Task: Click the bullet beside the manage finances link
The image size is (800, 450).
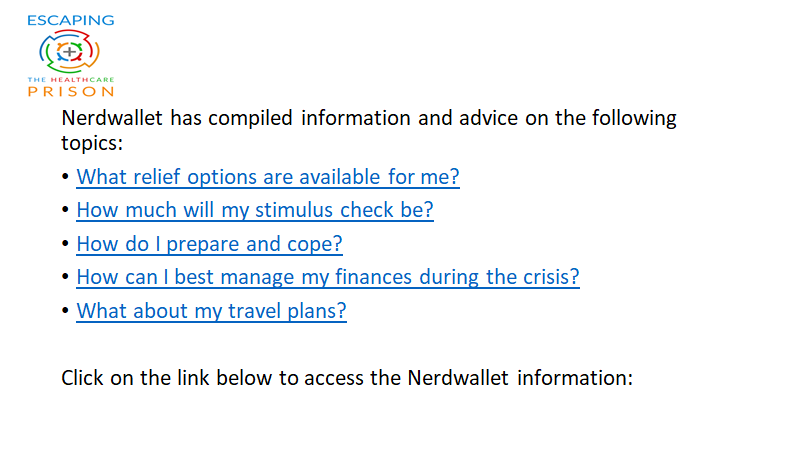Action: tap(65, 277)
